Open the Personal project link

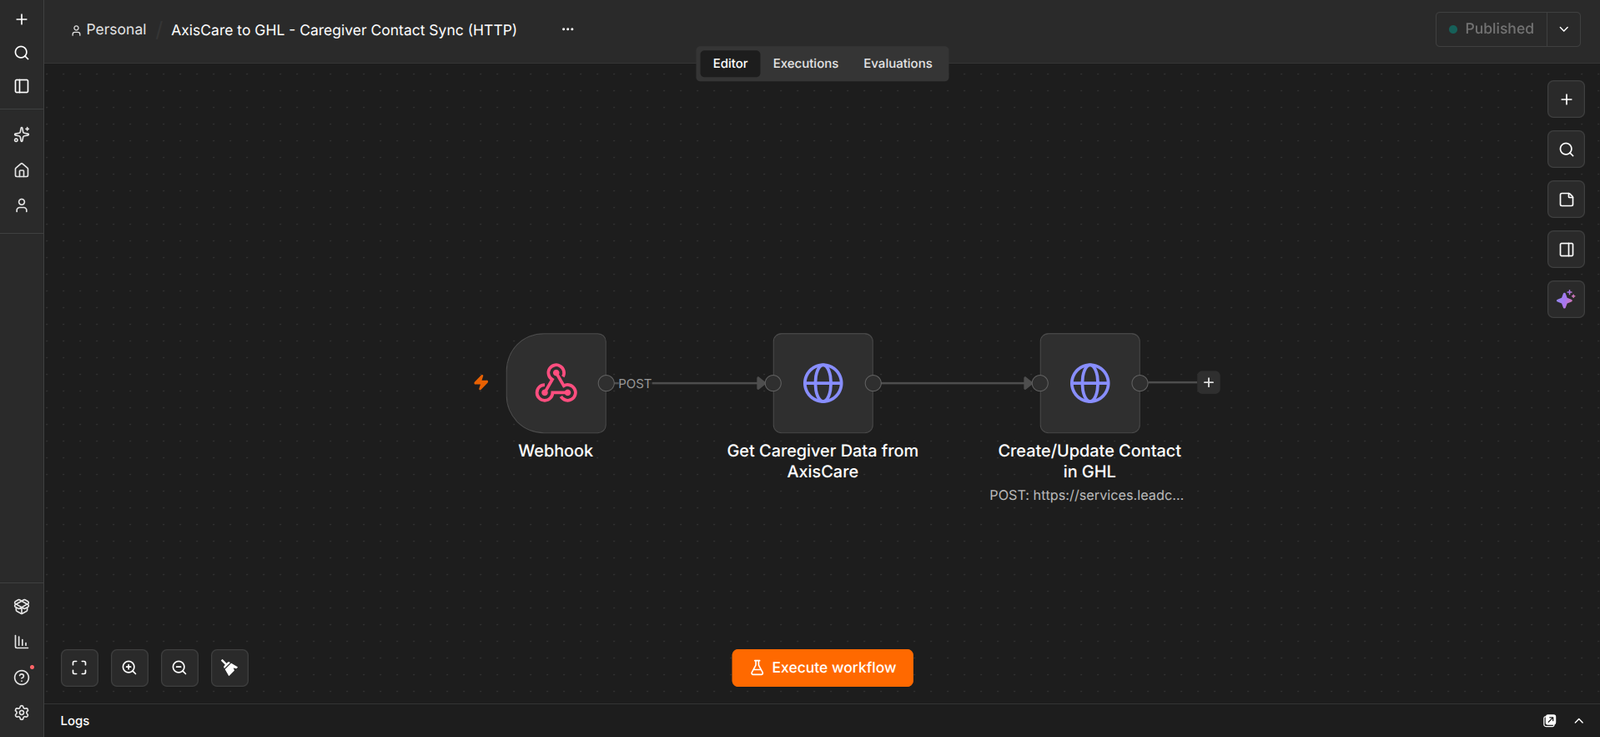coord(108,30)
